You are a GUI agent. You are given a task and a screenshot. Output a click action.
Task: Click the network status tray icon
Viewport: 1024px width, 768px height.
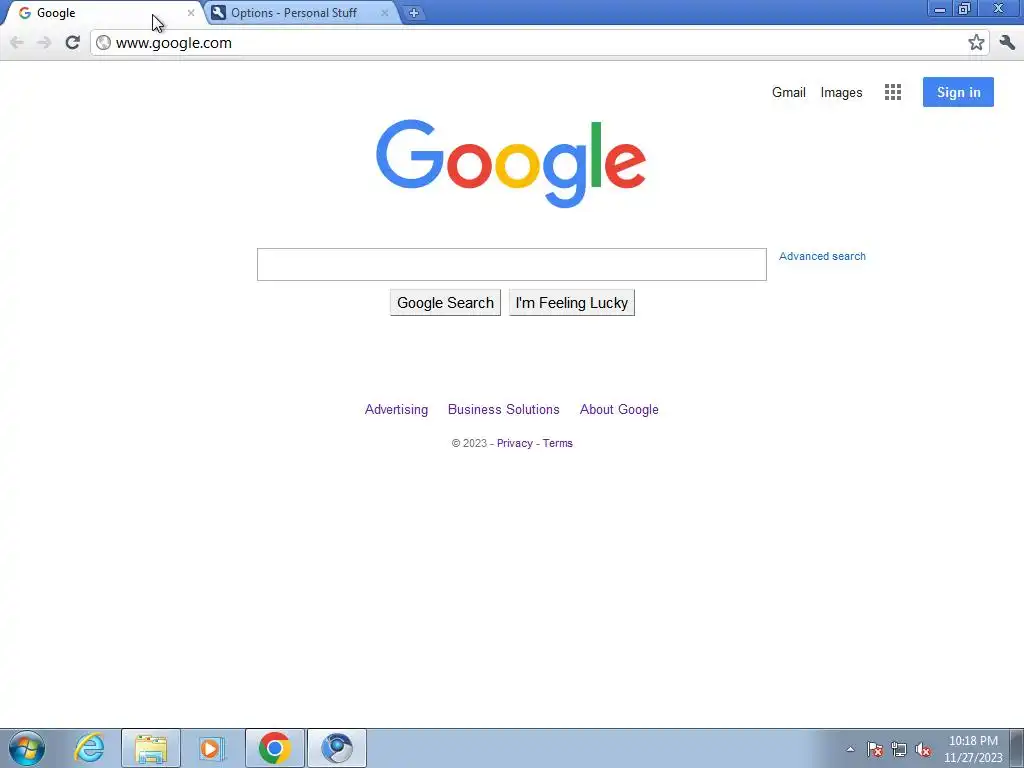click(x=899, y=749)
